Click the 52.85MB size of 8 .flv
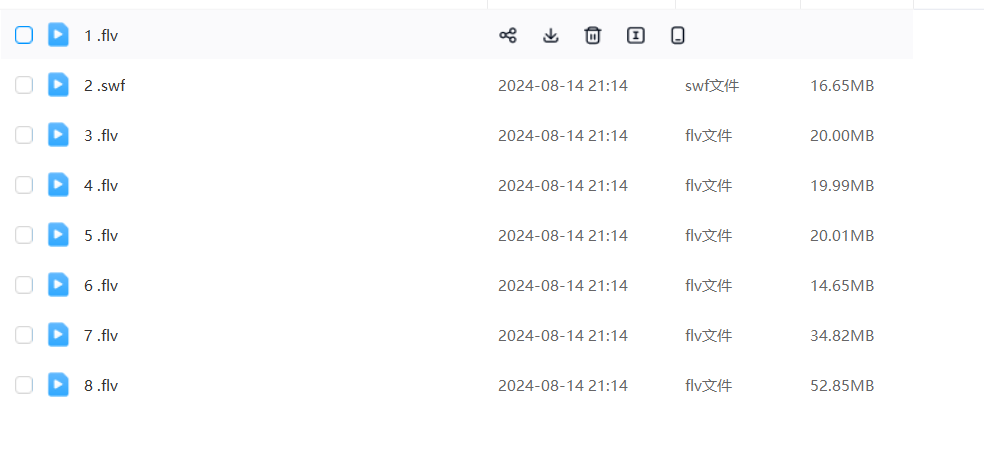This screenshot has width=984, height=456. click(842, 386)
